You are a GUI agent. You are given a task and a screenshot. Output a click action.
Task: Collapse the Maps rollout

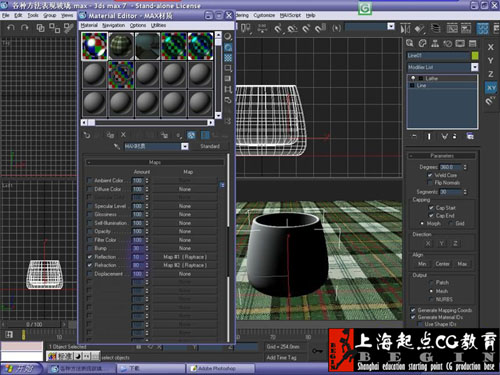(155, 162)
